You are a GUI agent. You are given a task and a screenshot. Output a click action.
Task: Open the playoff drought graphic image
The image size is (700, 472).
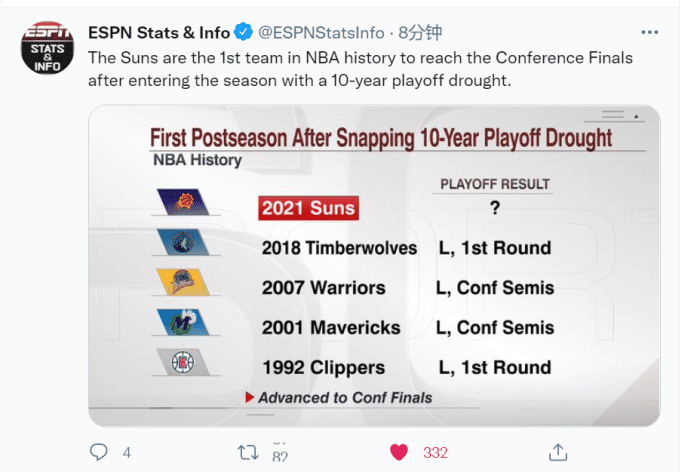click(374, 265)
